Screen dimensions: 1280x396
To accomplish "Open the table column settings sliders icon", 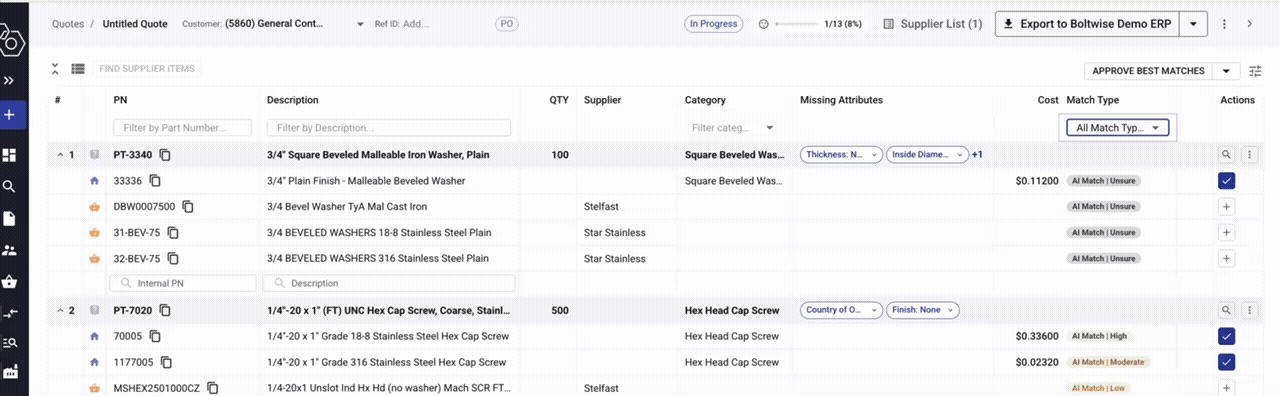I will [1256, 71].
